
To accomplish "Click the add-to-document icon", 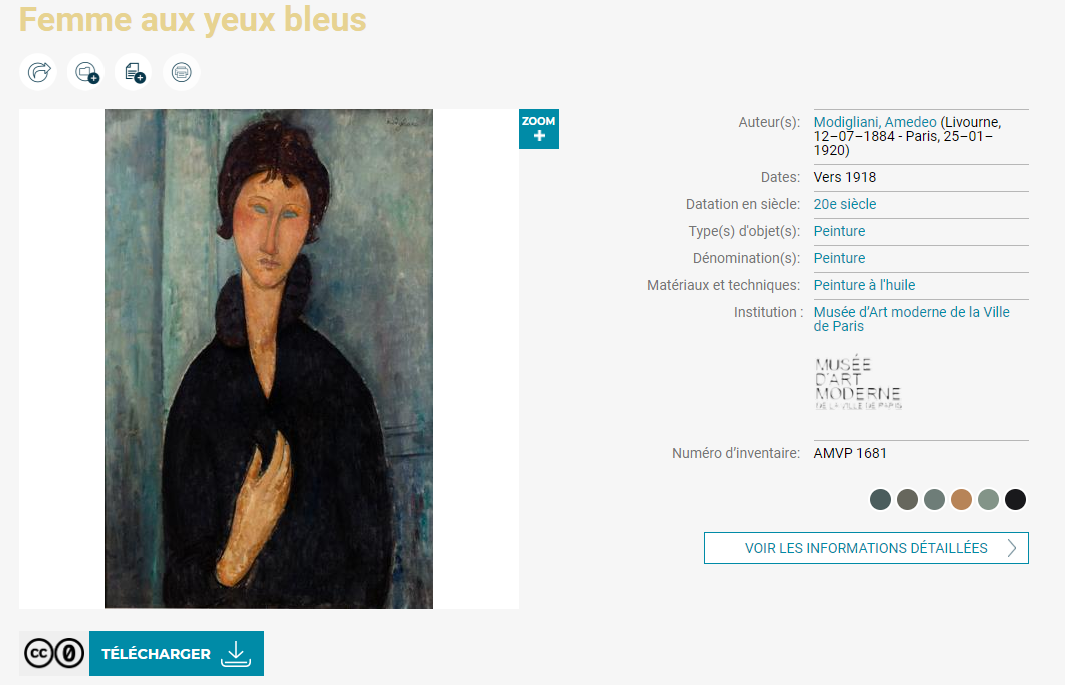I will 133,71.
